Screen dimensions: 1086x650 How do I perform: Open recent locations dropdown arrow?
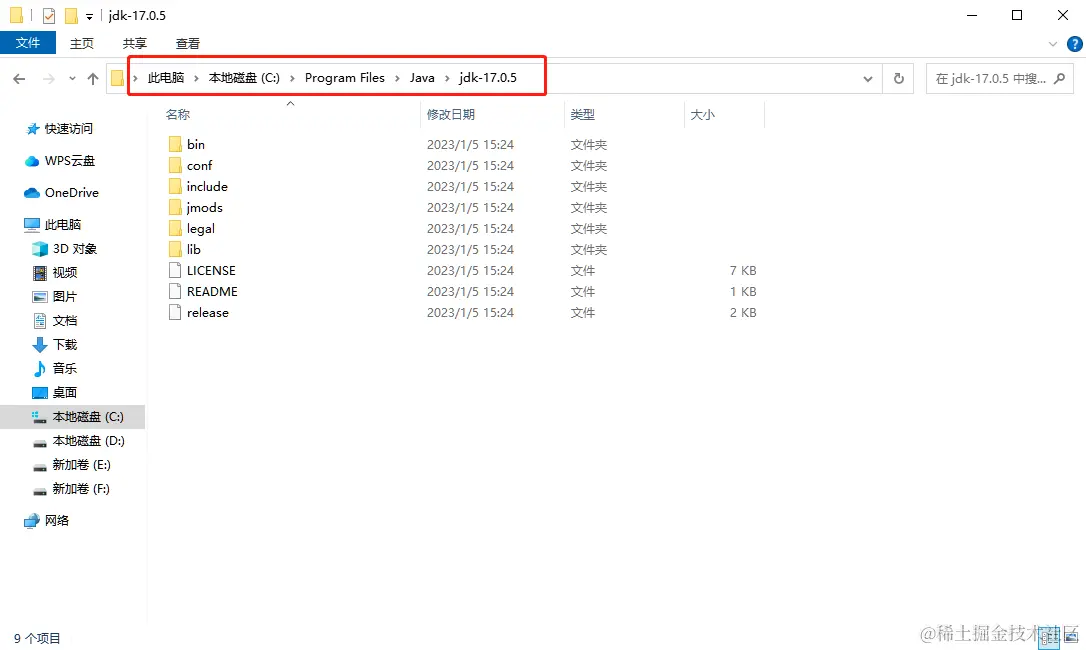click(72, 79)
